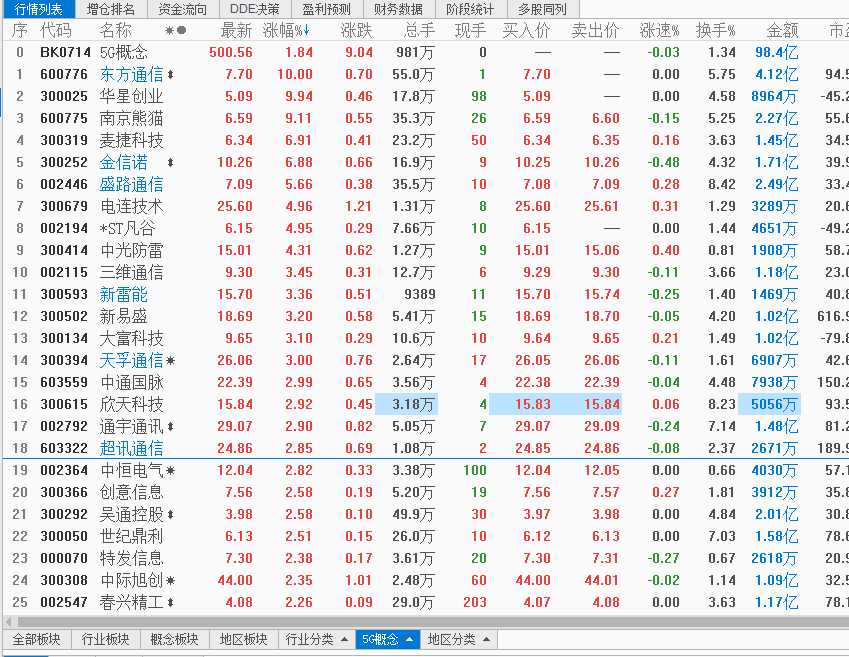Select the 行业板块 bottom tab

(106, 640)
